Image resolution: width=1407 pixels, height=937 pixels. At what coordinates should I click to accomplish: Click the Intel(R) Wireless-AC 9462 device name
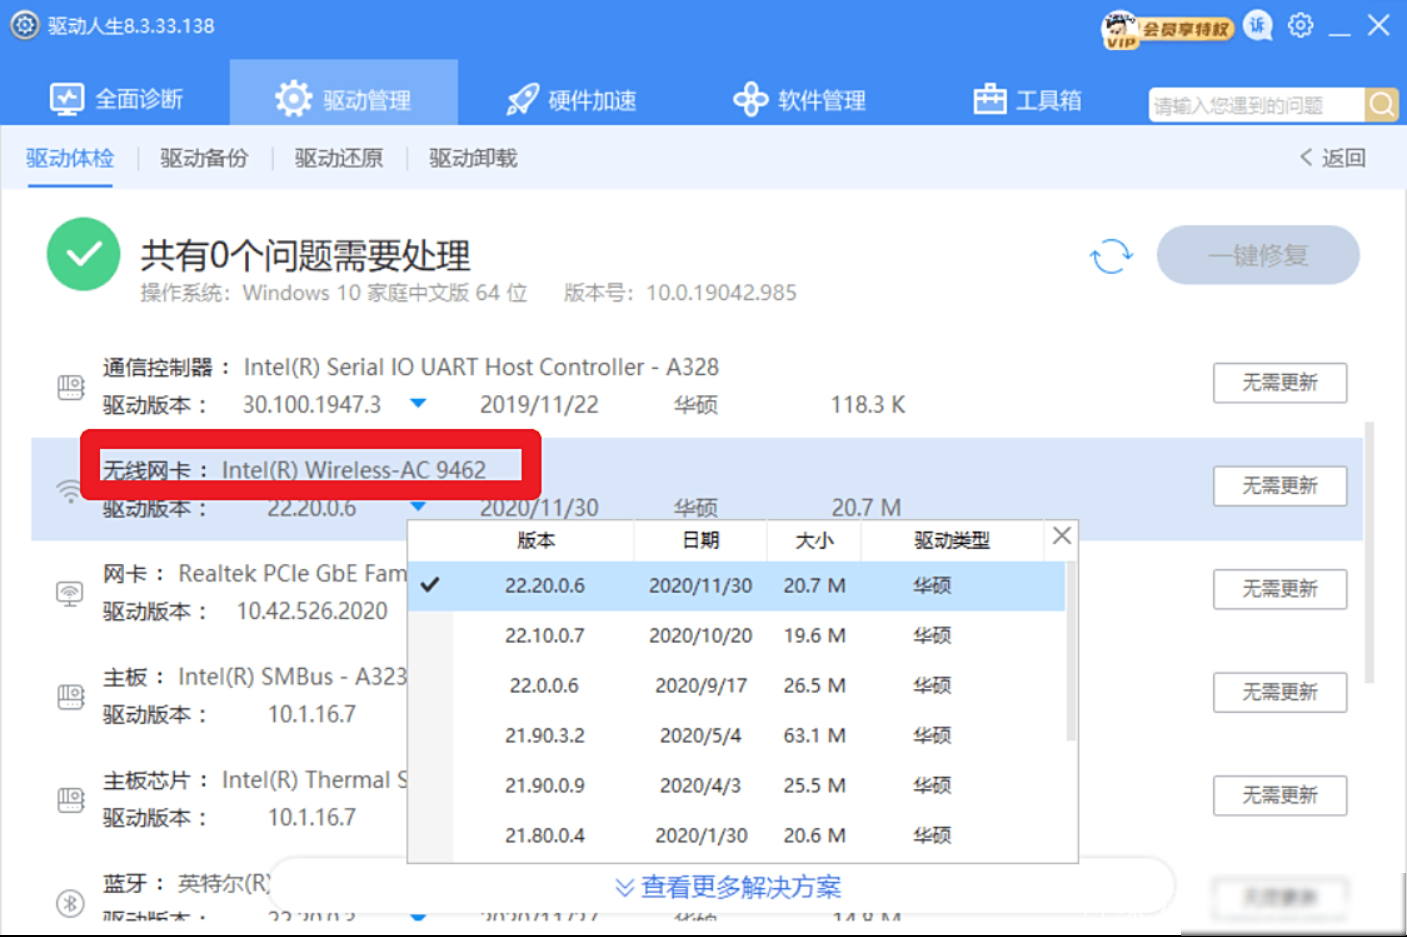coord(354,470)
